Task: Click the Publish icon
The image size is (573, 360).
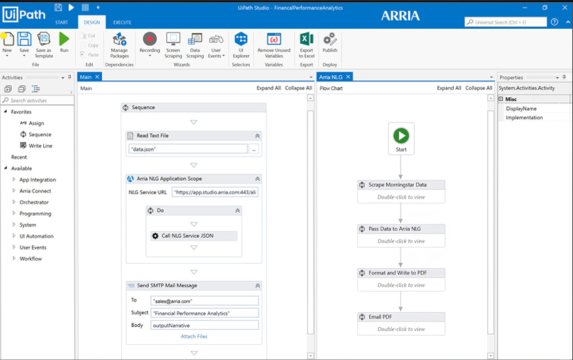Action: click(x=330, y=39)
